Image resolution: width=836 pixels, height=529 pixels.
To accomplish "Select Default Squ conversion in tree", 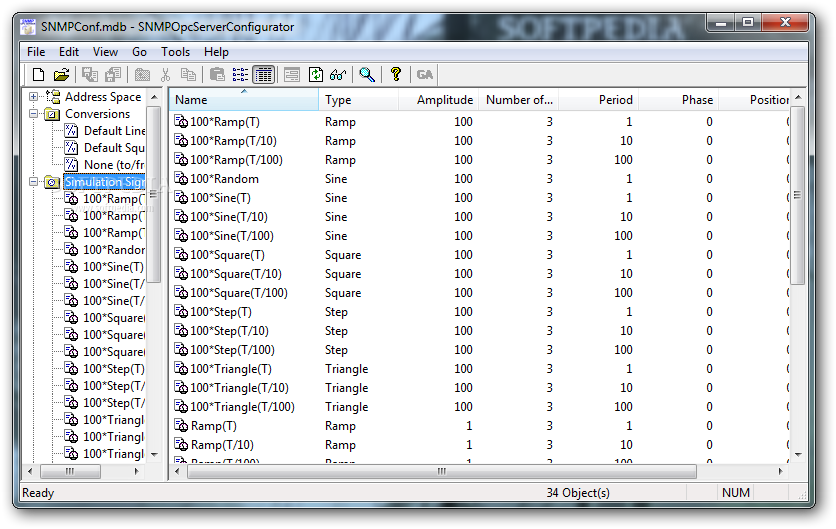I will [114, 148].
